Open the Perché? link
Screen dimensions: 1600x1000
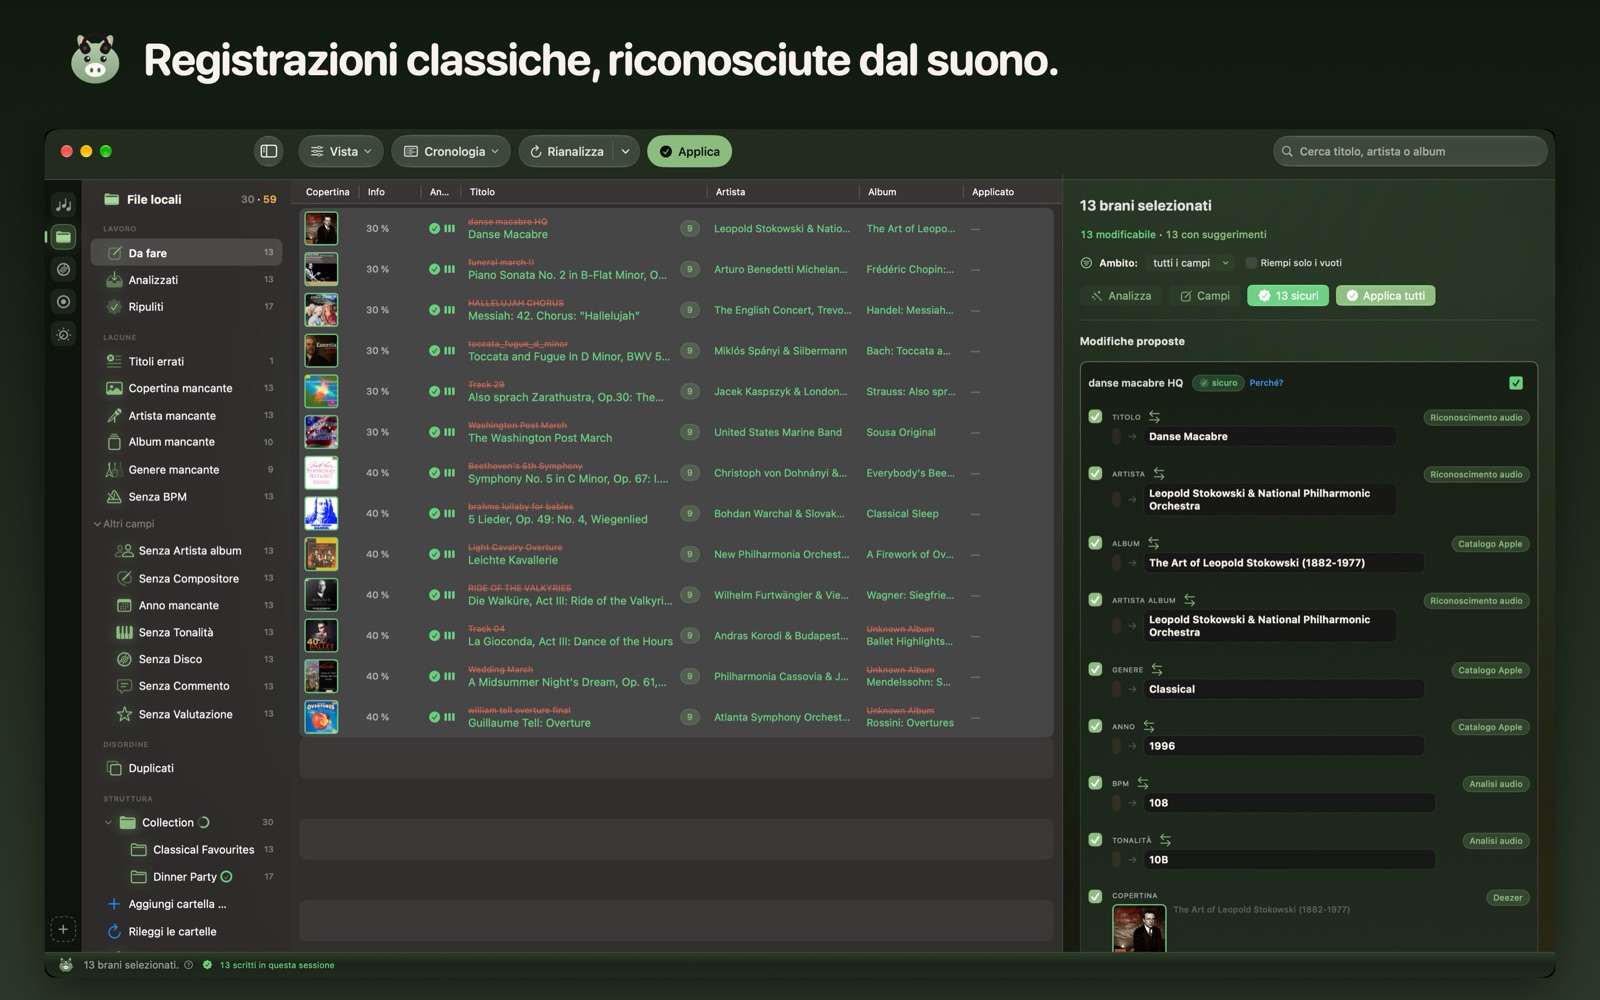1266,383
